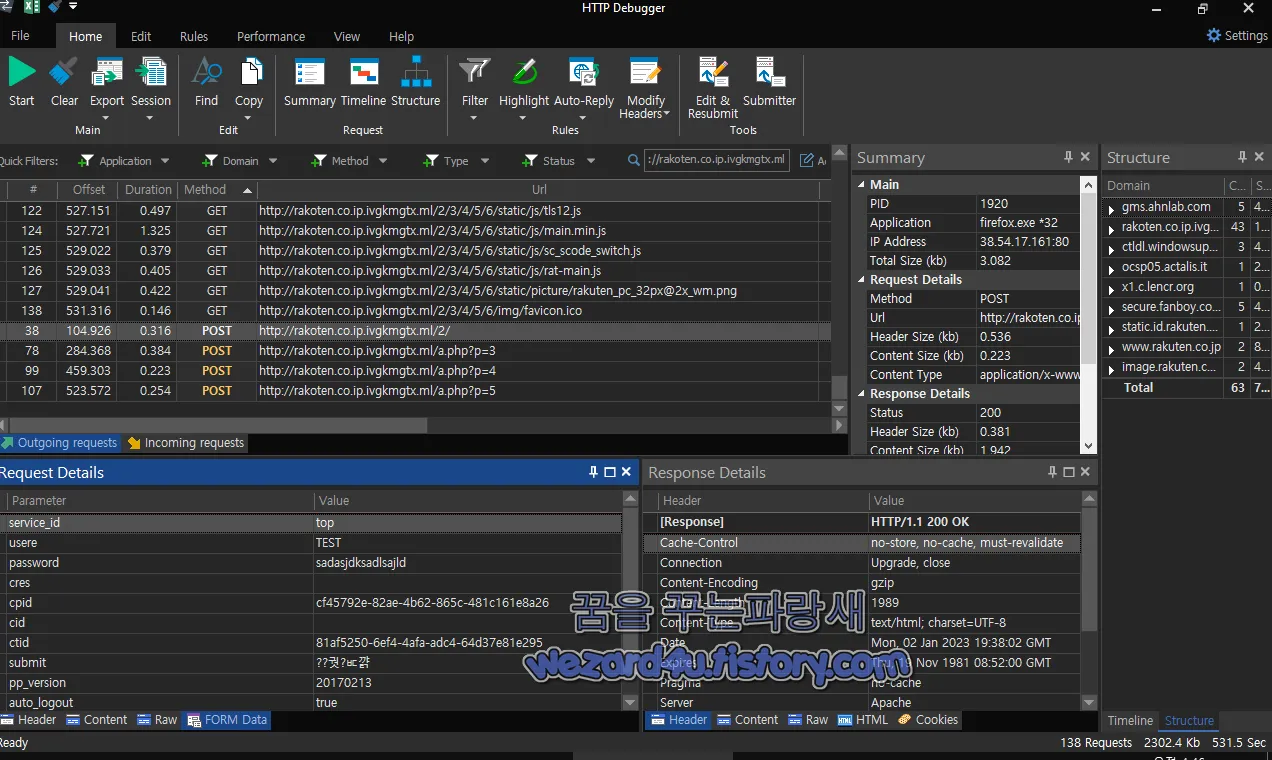Open the Settings gear
The width and height of the screenshot is (1272, 760).
pyautogui.click(x=1214, y=35)
